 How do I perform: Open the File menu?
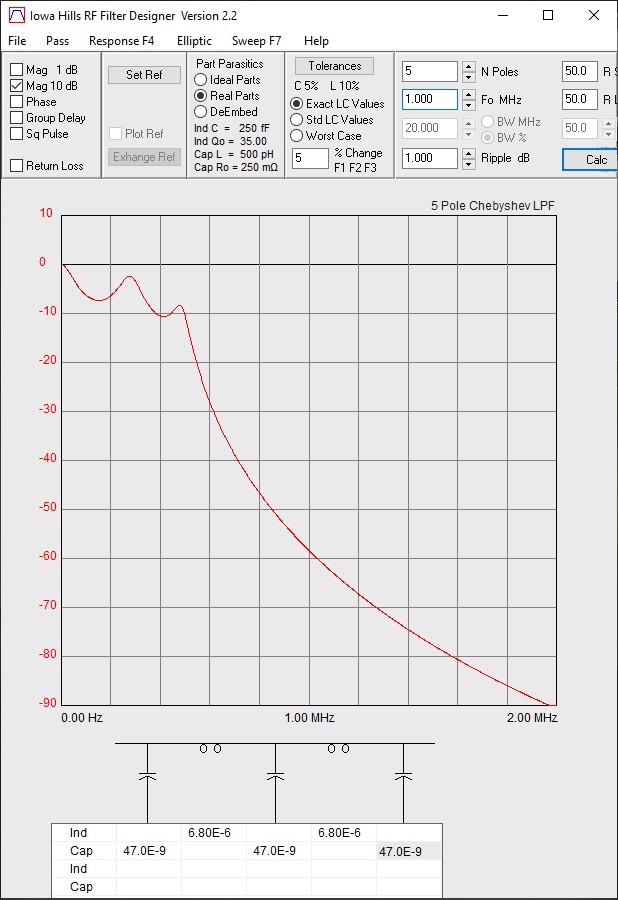(17, 41)
